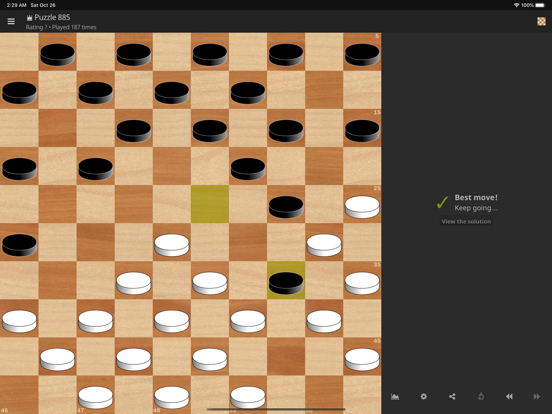Tap the highlighted empty square 23
The width and height of the screenshot is (552, 414).
point(210,204)
